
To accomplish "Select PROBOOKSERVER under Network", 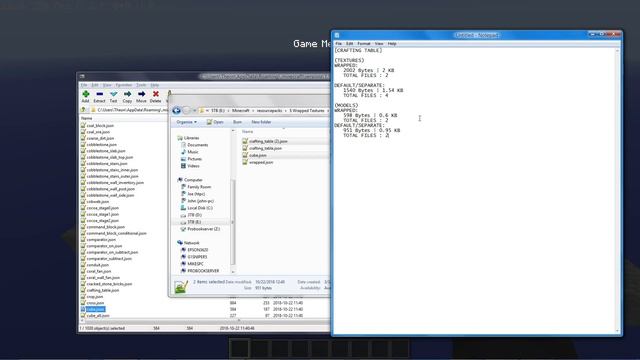I will [200, 271].
